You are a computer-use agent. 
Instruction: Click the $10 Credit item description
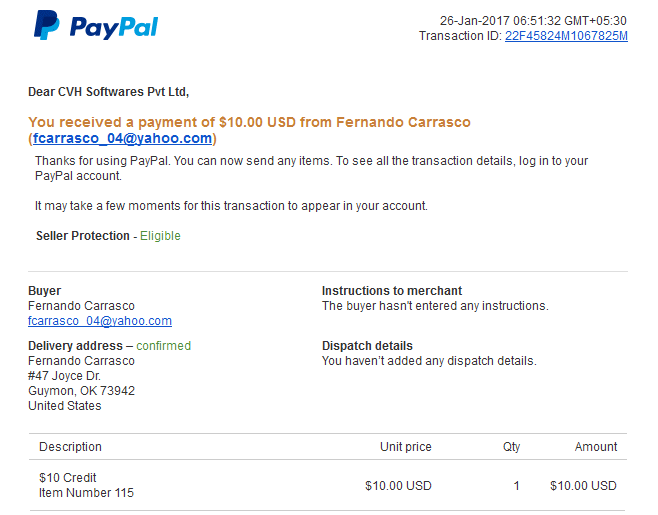click(x=68, y=478)
